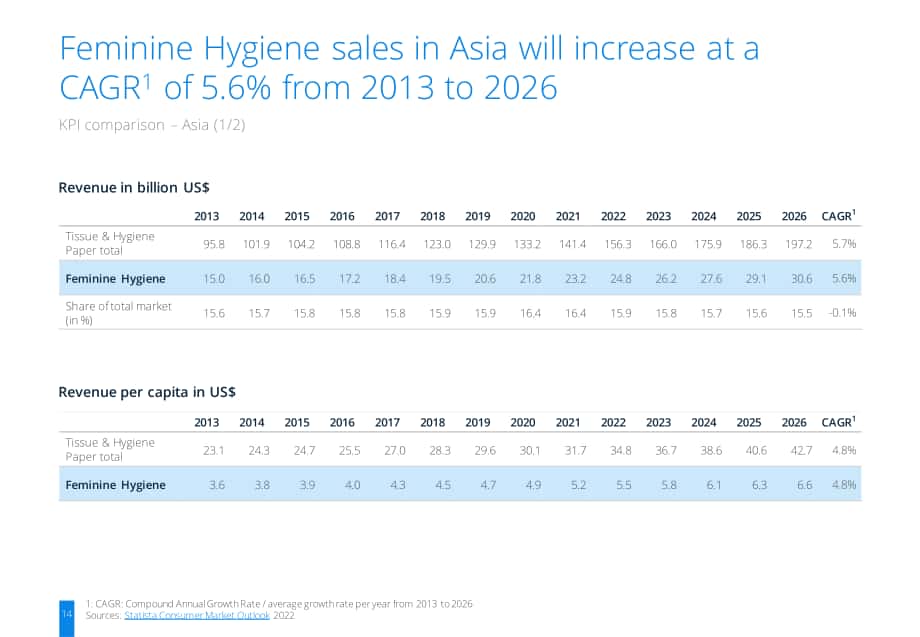Click the market share value 16.4 for 2020
The width and height of the screenshot is (920, 637).
click(530, 313)
